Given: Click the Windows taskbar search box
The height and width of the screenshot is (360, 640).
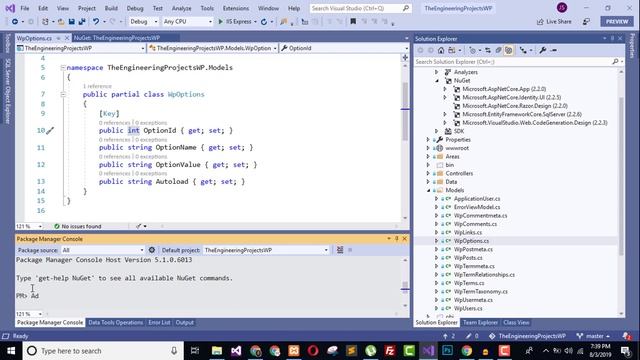Looking at the screenshot, I should [103, 351].
